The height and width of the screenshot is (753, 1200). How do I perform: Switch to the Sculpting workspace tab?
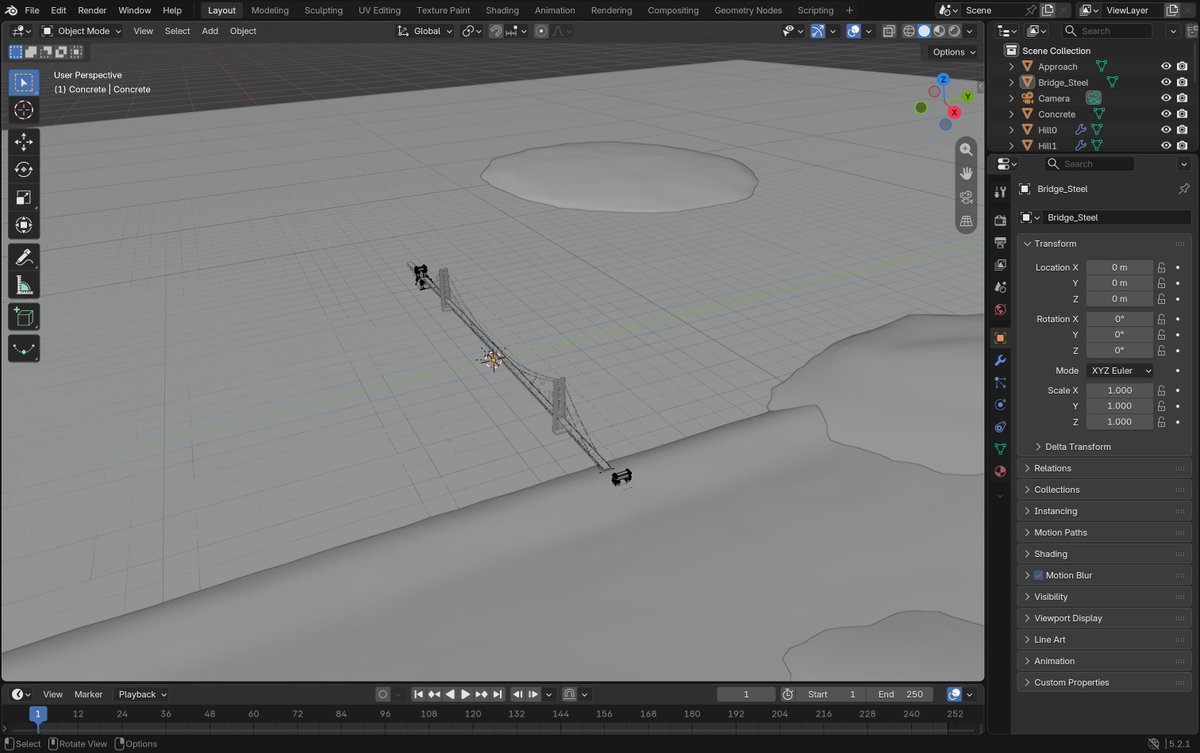tap(323, 10)
